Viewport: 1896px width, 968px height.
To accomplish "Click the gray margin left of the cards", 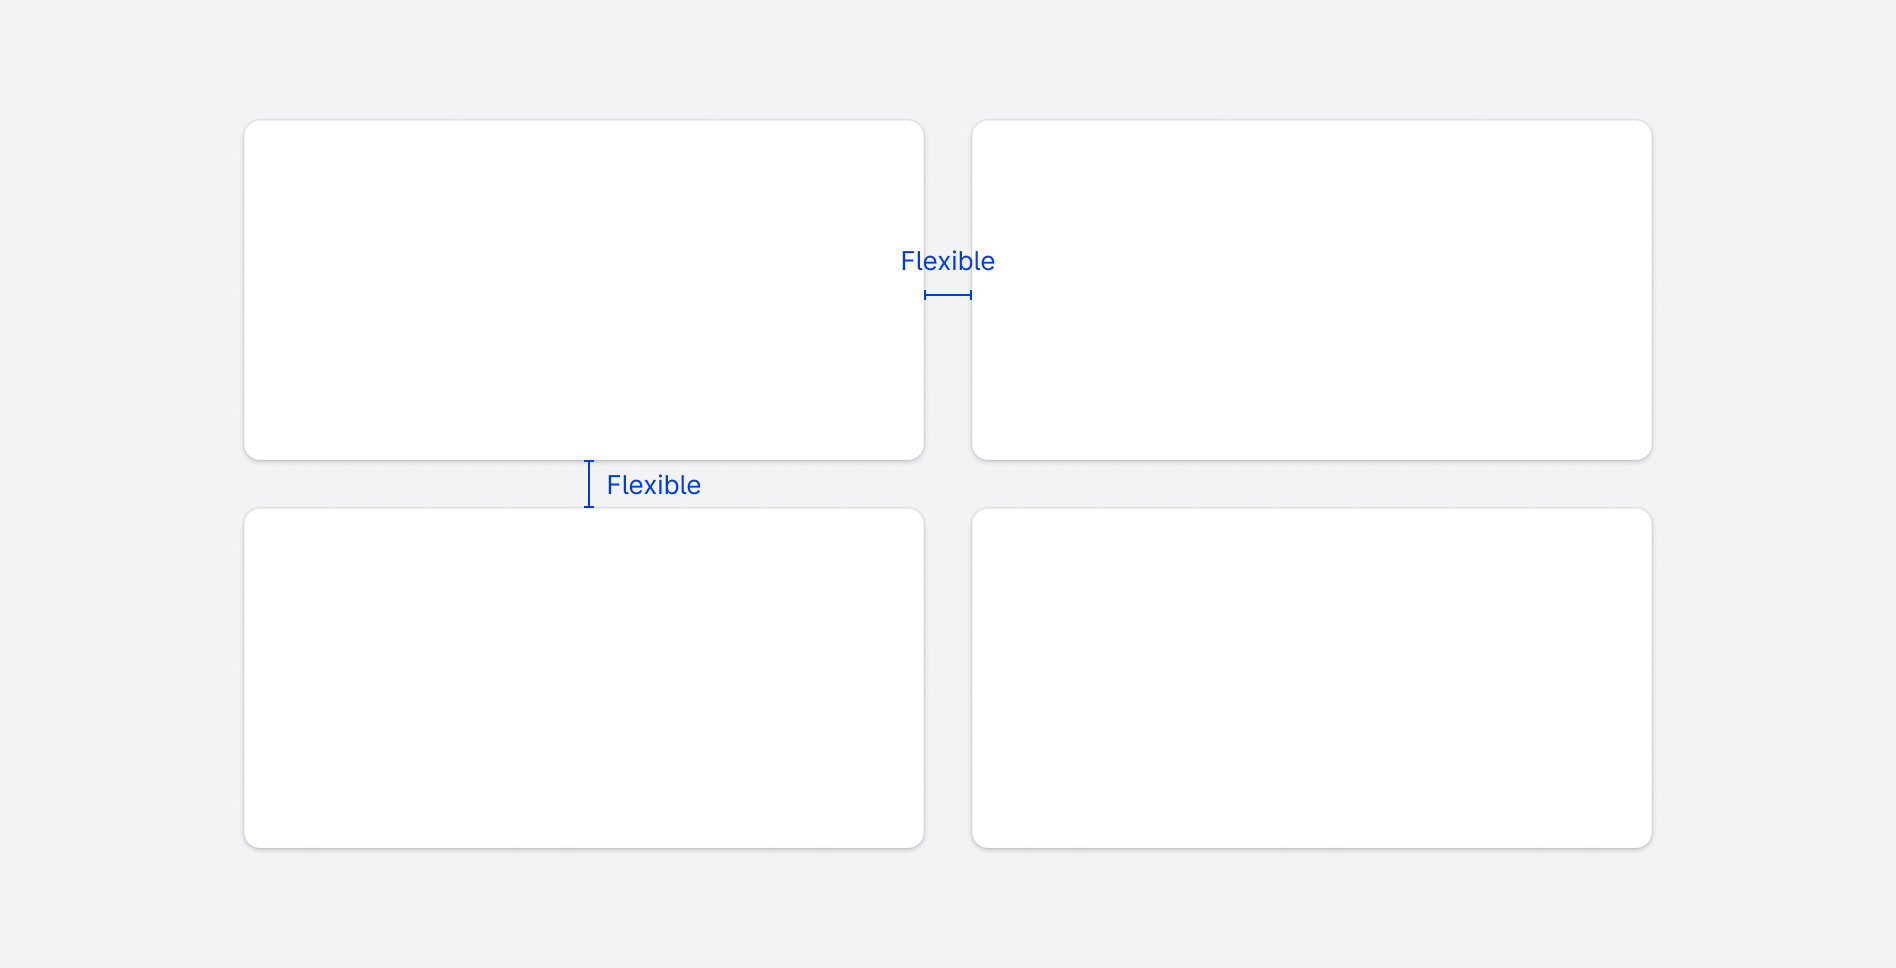I will coord(120,484).
